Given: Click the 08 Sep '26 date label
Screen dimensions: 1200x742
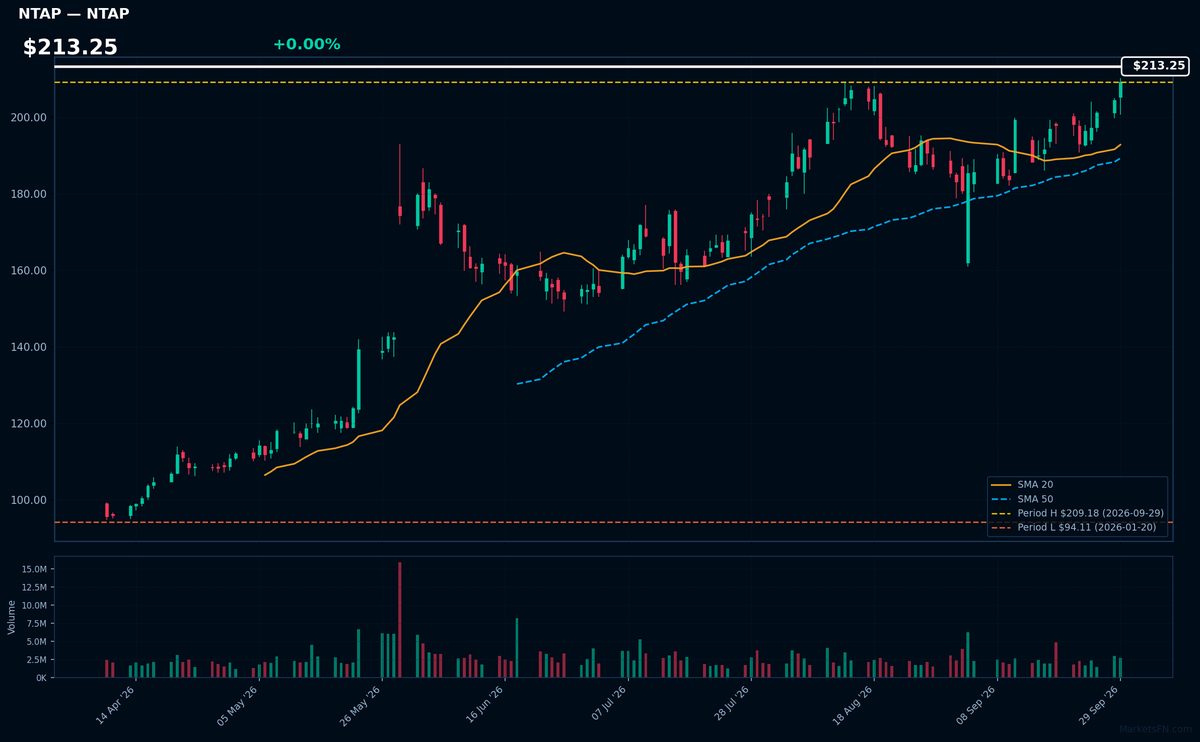Looking at the screenshot, I should [978, 706].
